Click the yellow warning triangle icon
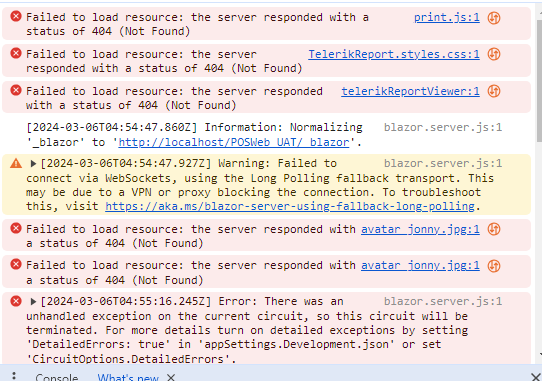Image resolution: width=542 pixels, height=381 pixels. point(16,163)
